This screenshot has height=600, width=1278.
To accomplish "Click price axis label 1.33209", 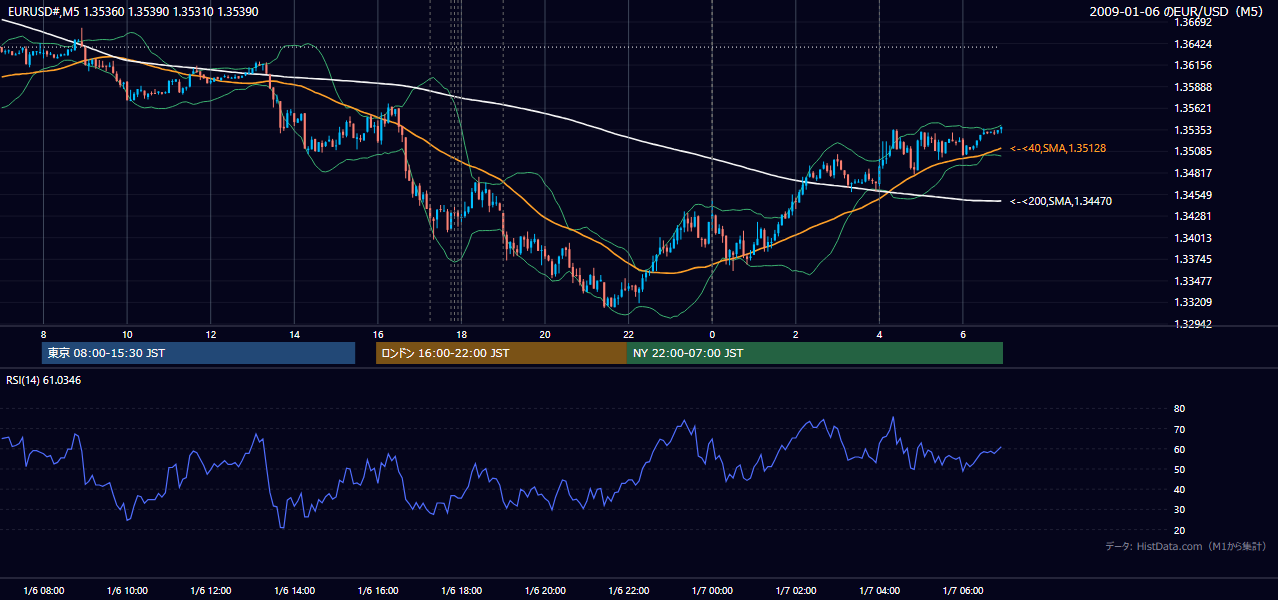I will [1193, 302].
